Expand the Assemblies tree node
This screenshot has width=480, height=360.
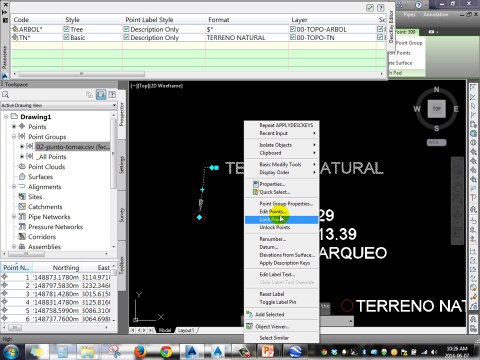[x=14, y=247]
